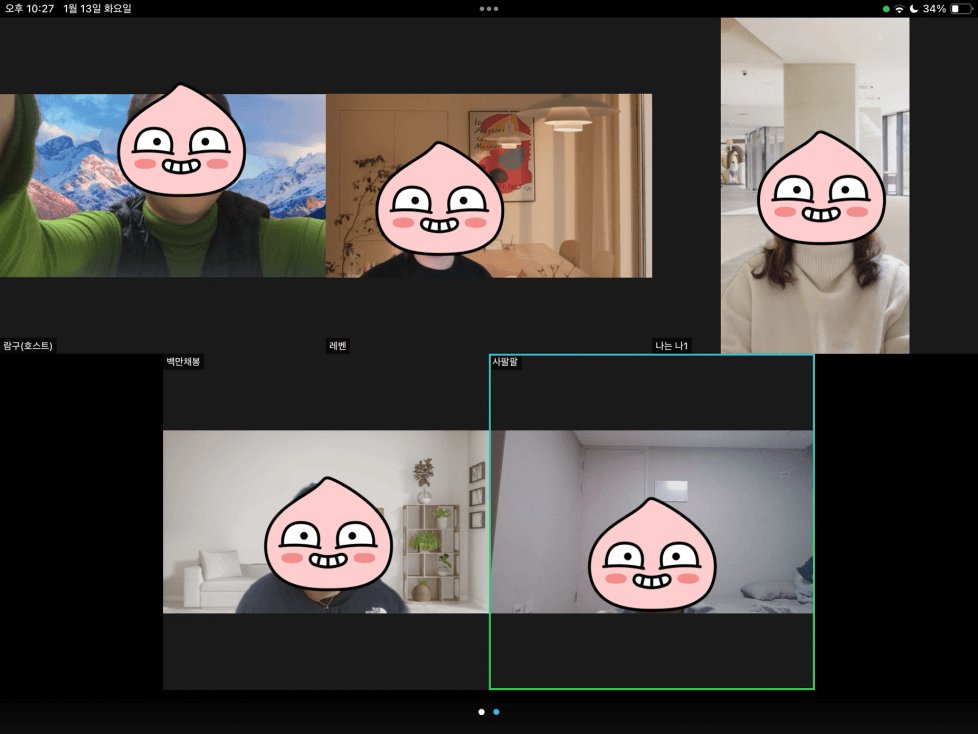
Task: Select 레벤's video with the pendant lamp
Action: pyautogui.click(x=489, y=186)
